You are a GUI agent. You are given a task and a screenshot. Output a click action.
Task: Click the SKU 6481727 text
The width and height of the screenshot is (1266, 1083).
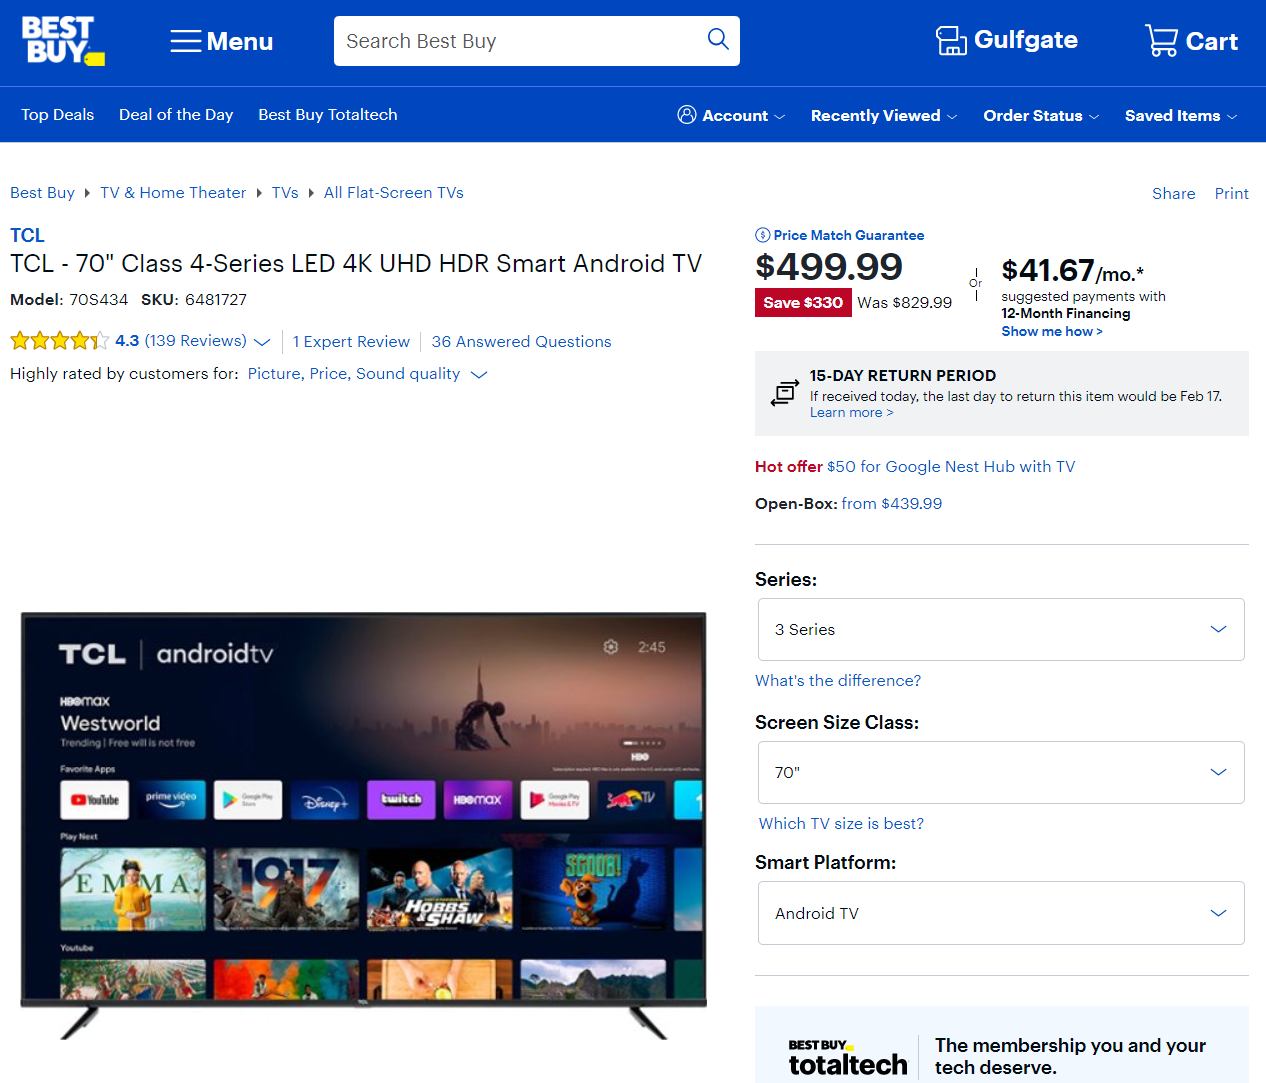(194, 300)
